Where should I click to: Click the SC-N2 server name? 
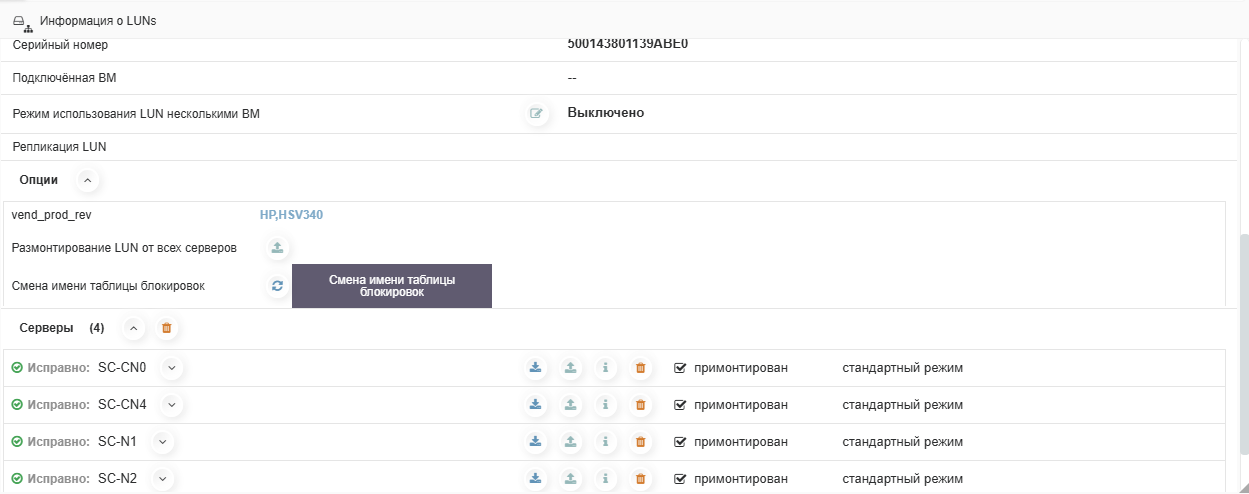117,478
